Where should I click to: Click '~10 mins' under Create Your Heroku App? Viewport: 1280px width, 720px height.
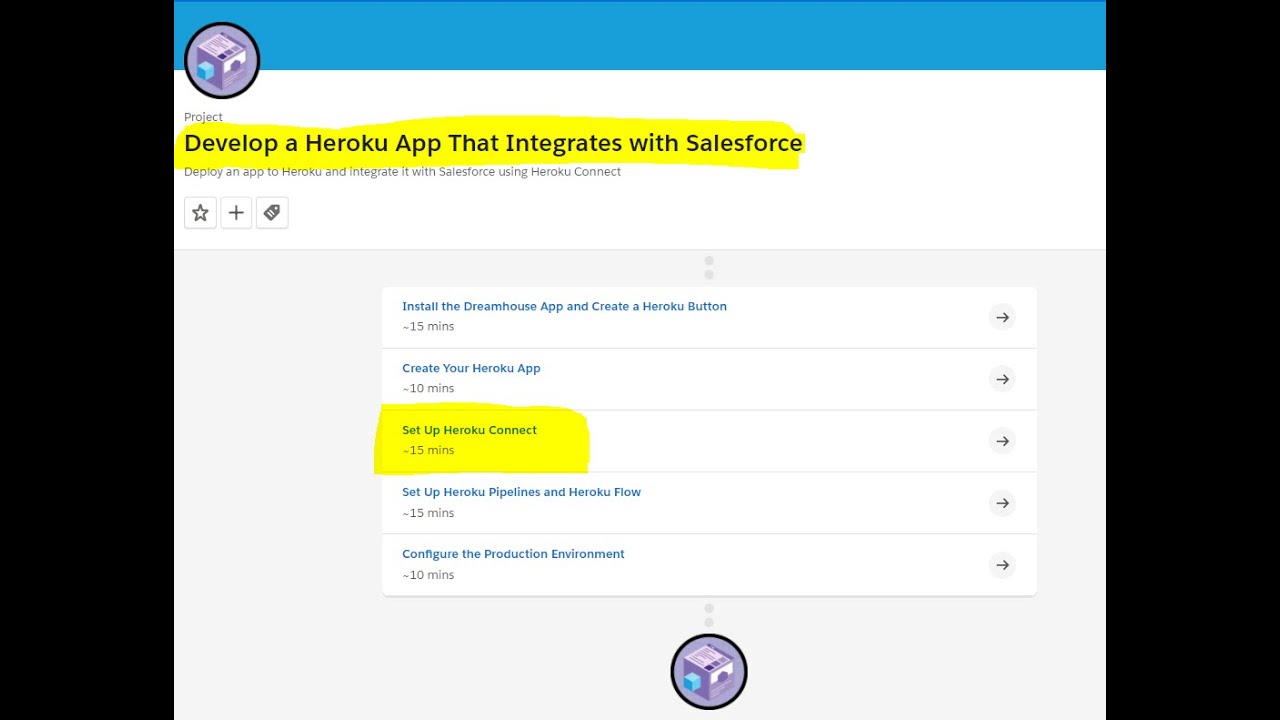point(428,389)
